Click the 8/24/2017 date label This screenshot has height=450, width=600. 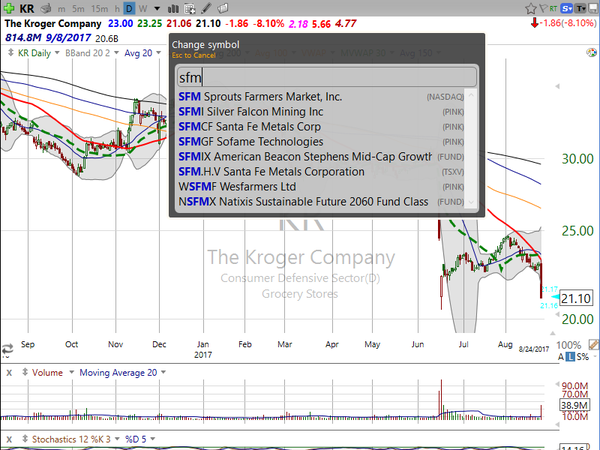pos(534,349)
